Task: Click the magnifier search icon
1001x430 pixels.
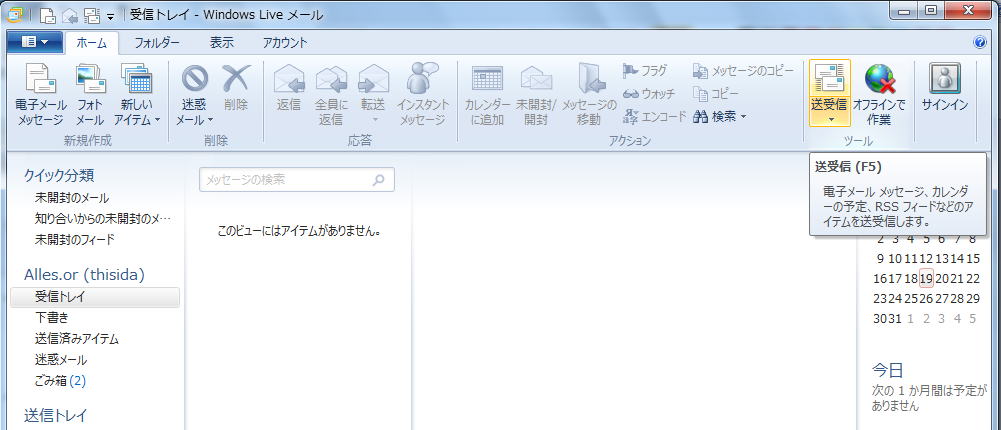Action: click(x=379, y=180)
